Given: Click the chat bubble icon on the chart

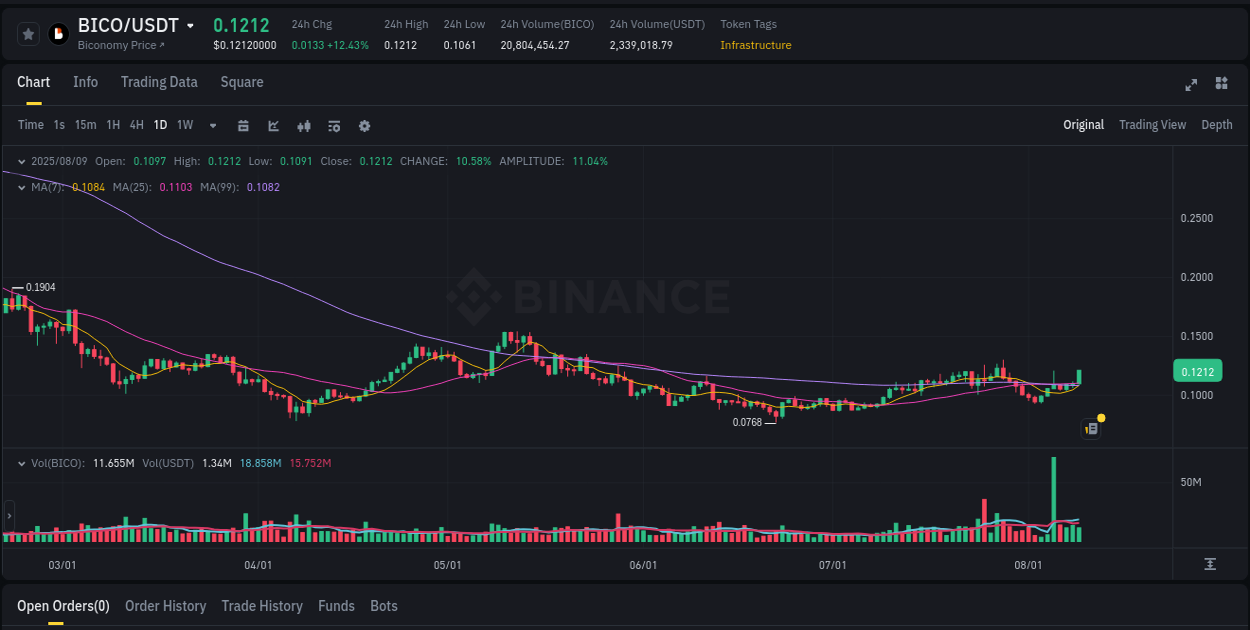Looking at the screenshot, I should (x=1090, y=427).
